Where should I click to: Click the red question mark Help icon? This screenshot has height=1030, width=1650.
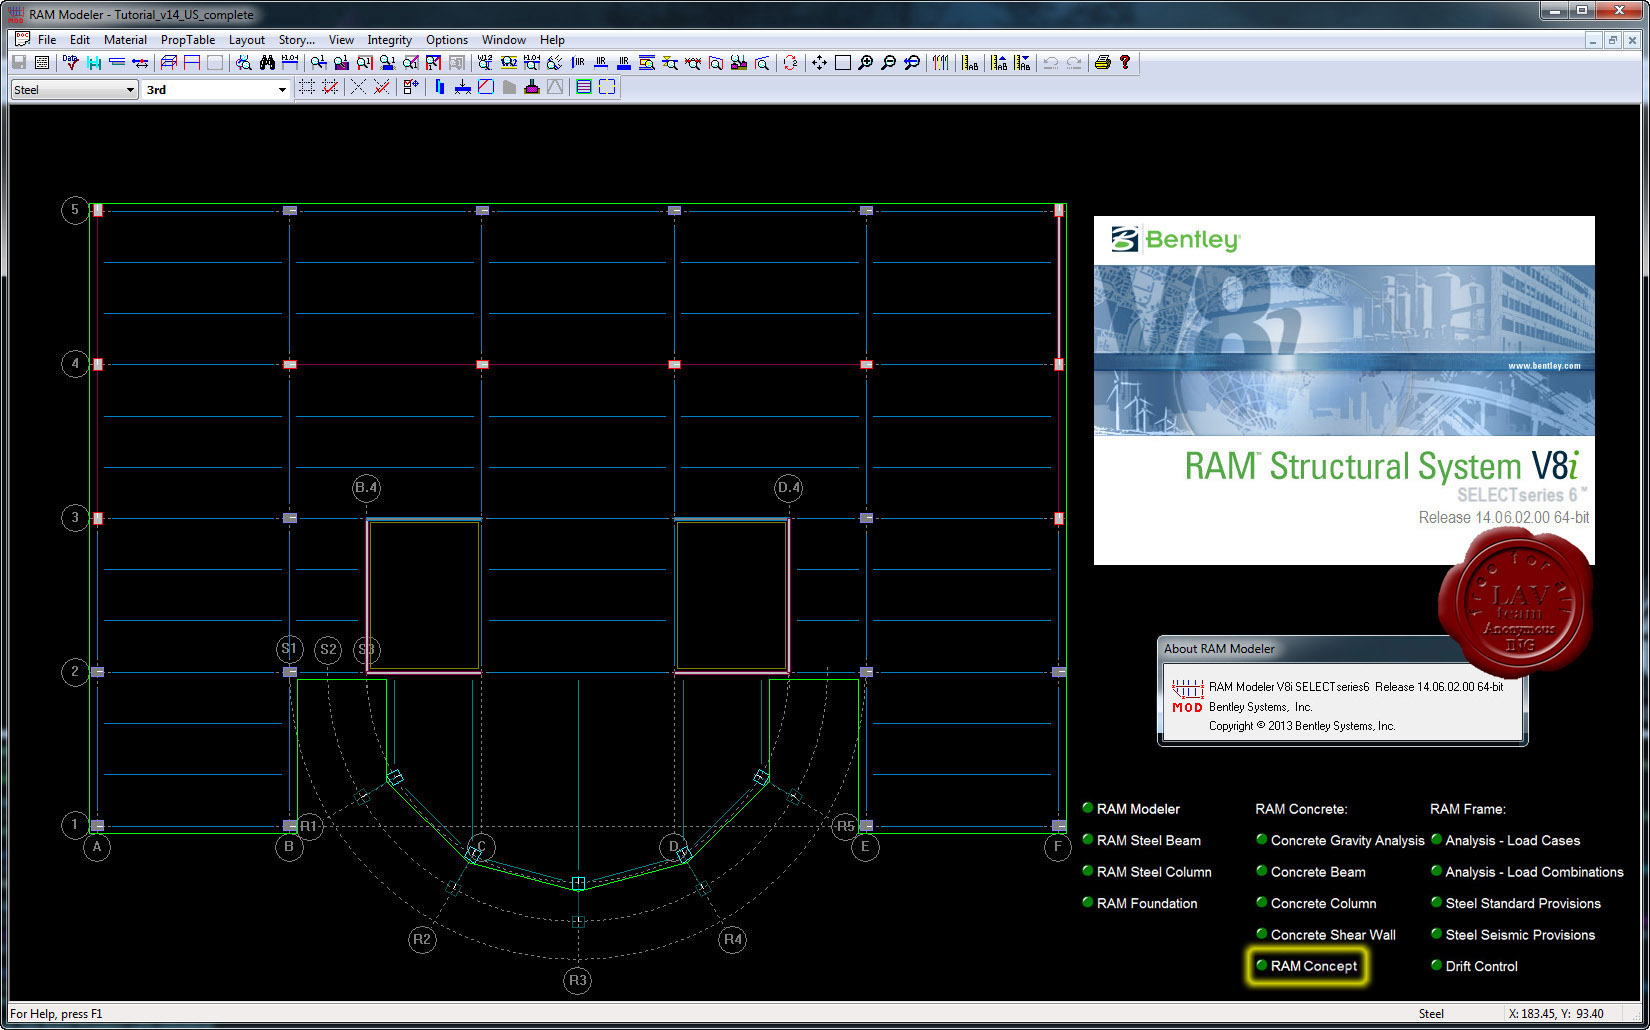click(x=1125, y=62)
